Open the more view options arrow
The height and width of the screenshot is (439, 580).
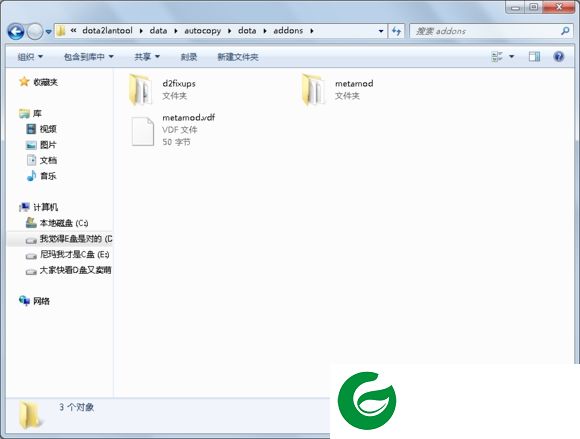pyautogui.click(x=512, y=57)
